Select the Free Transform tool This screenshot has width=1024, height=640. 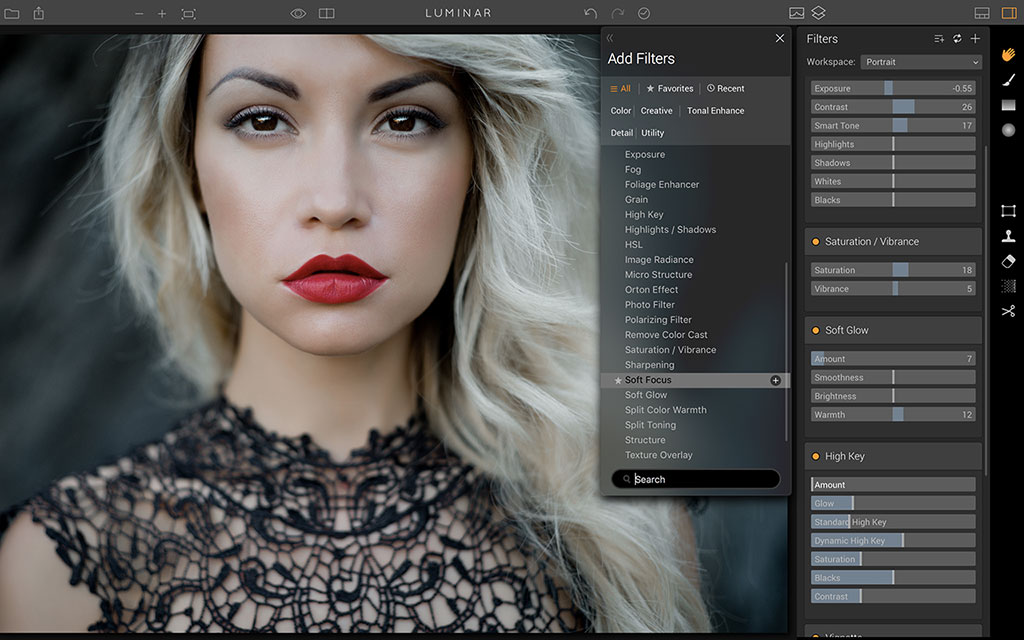point(1008,211)
